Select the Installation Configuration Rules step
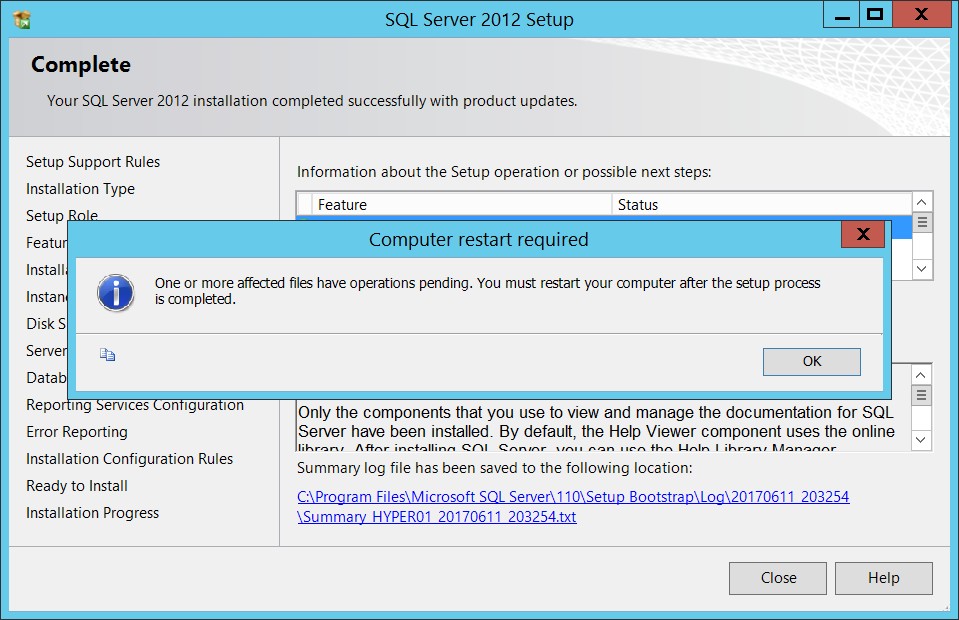 point(130,459)
